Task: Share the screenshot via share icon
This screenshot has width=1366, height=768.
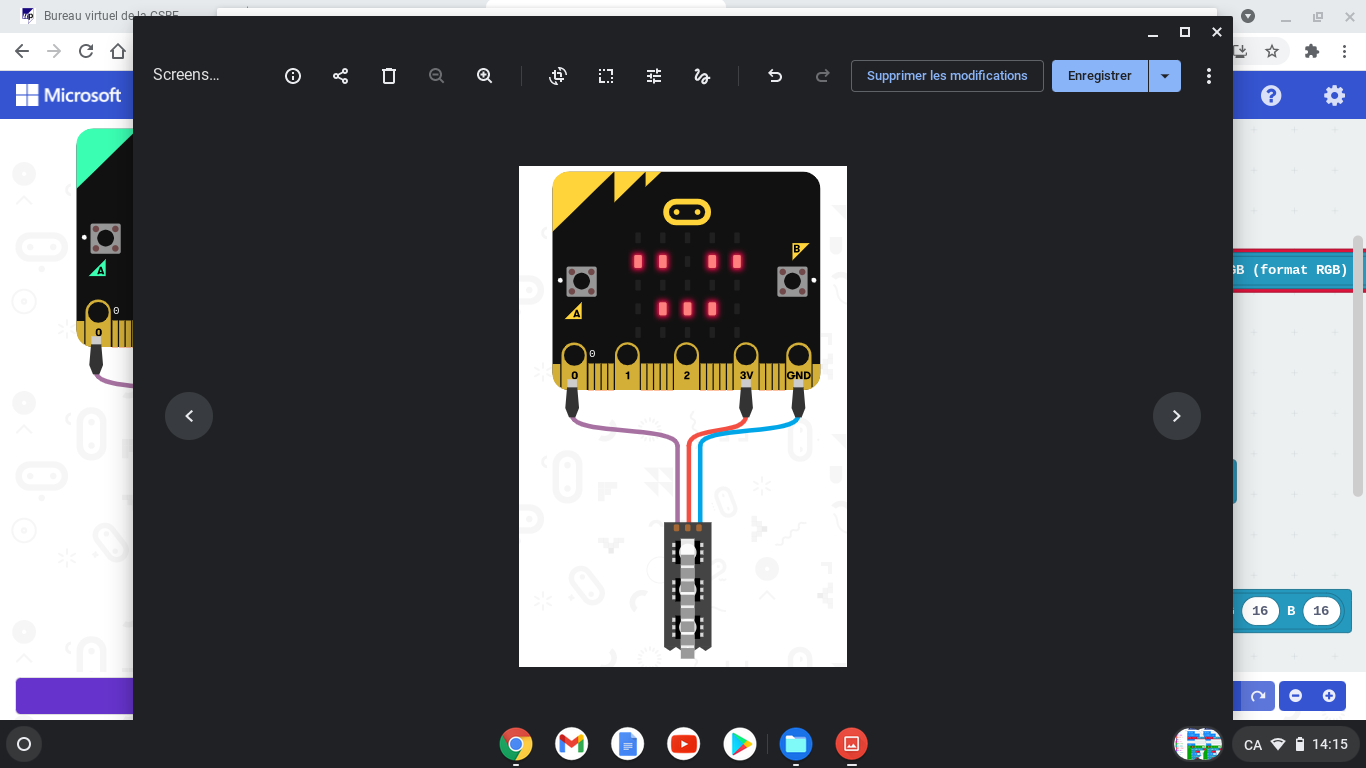Action: click(340, 76)
